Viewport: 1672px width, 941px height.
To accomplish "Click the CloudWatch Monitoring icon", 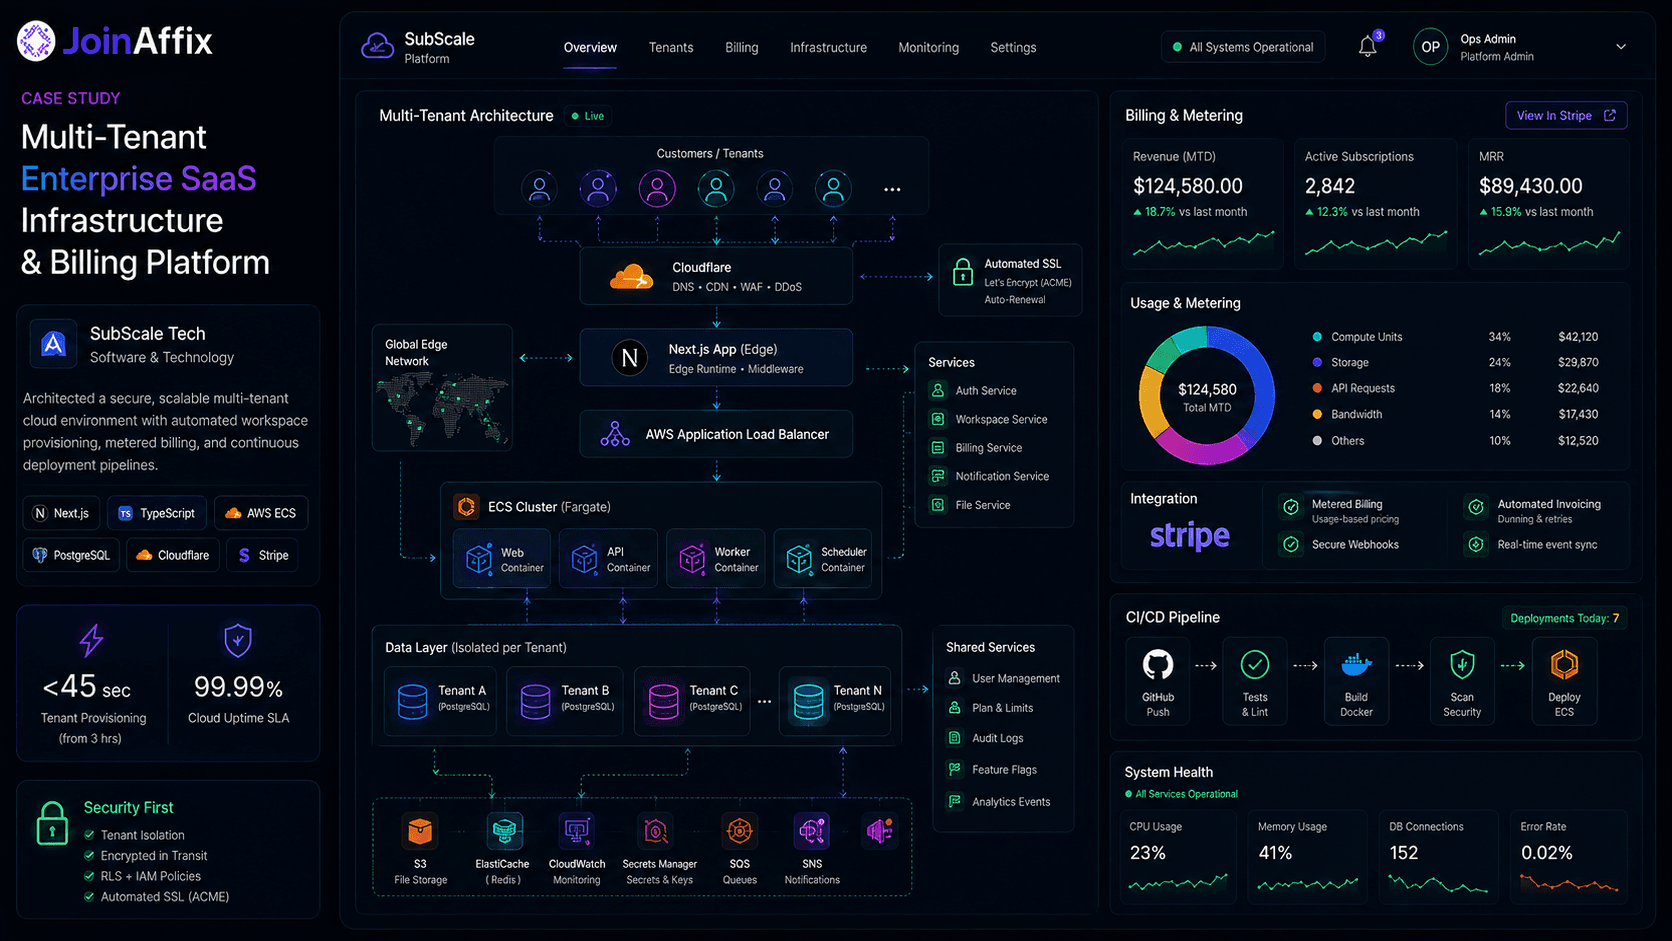I will [x=577, y=831].
